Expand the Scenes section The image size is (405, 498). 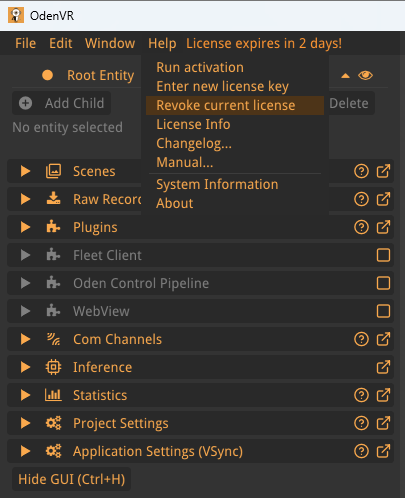tap(25, 171)
